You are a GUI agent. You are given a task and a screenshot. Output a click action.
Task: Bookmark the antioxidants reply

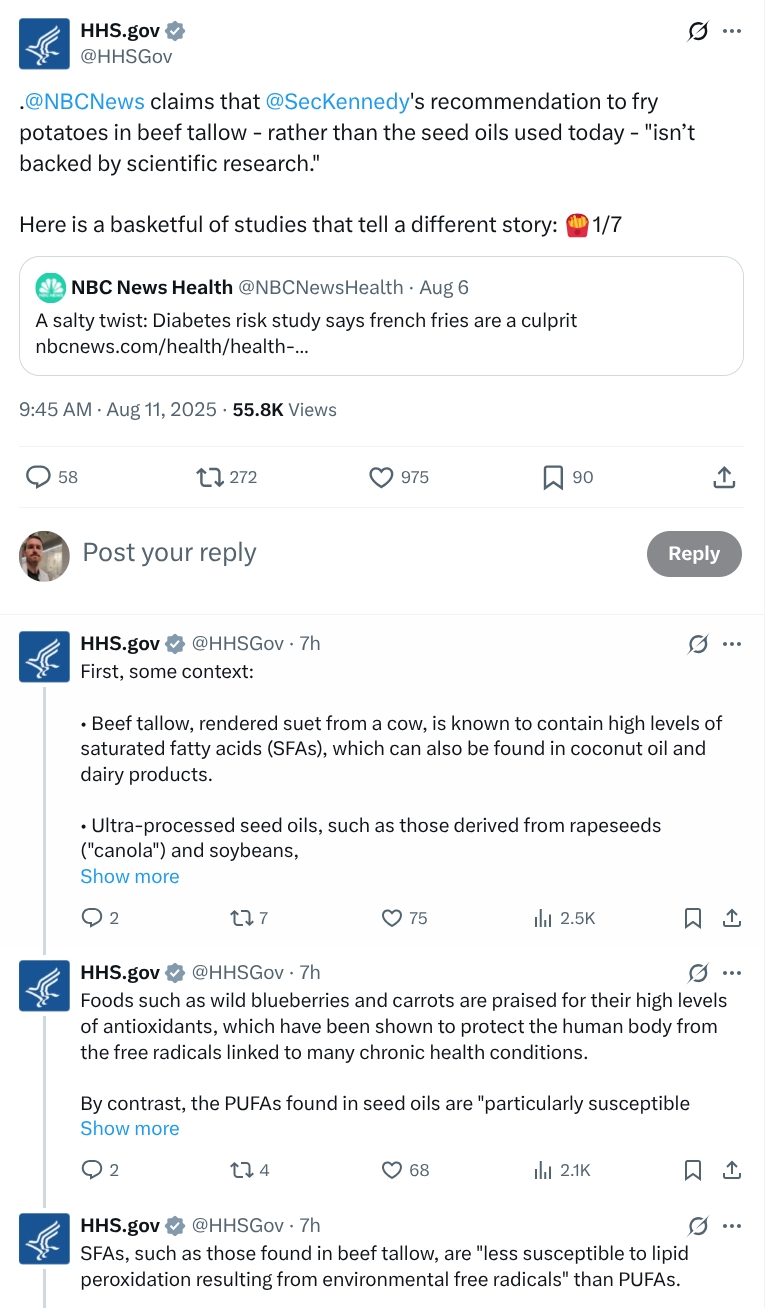[692, 1170]
